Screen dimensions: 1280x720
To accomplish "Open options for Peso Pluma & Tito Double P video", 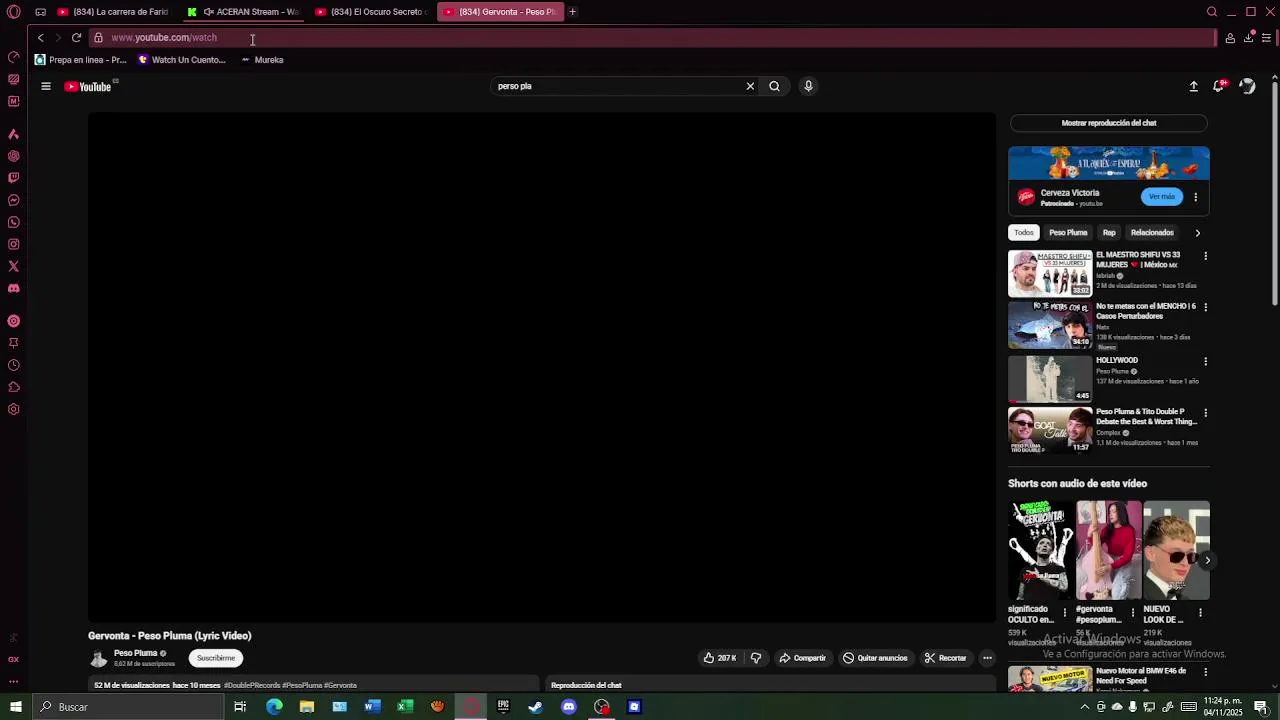I will 1205,413.
